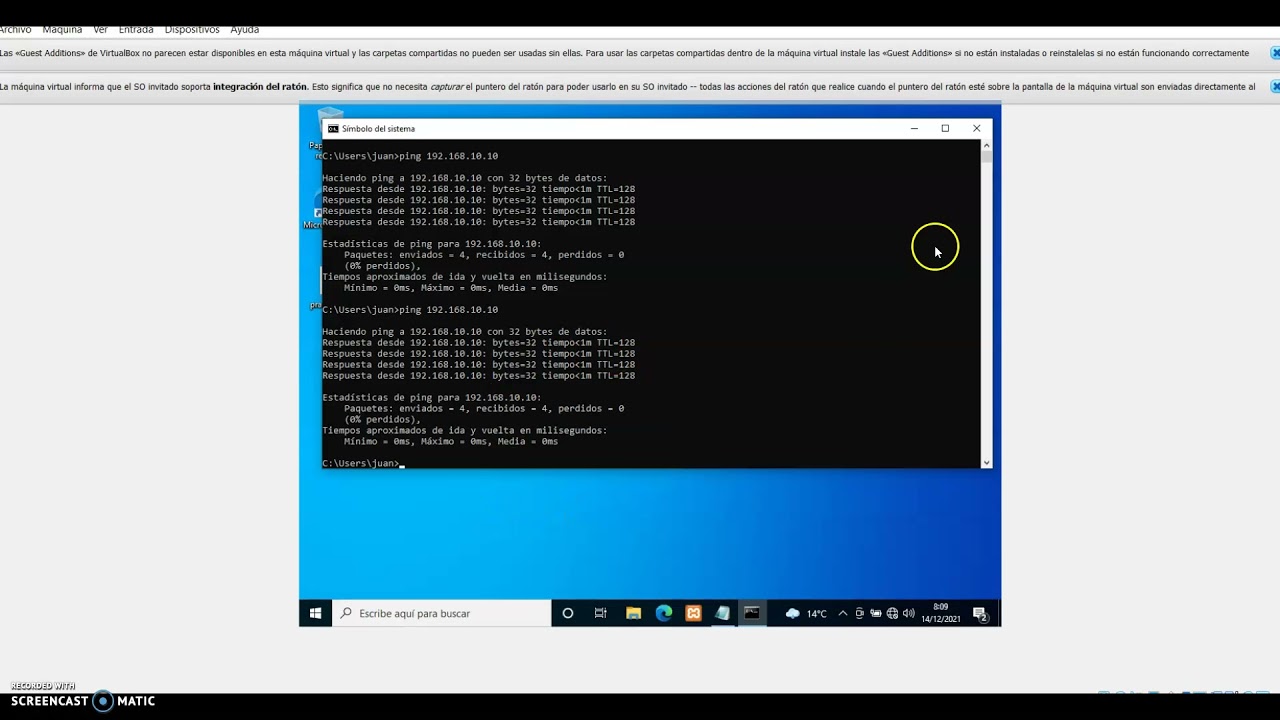The height and width of the screenshot is (720, 1280).
Task: Dismiss the mouse integration notification bar
Action: pyautogui.click(x=1275, y=87)
